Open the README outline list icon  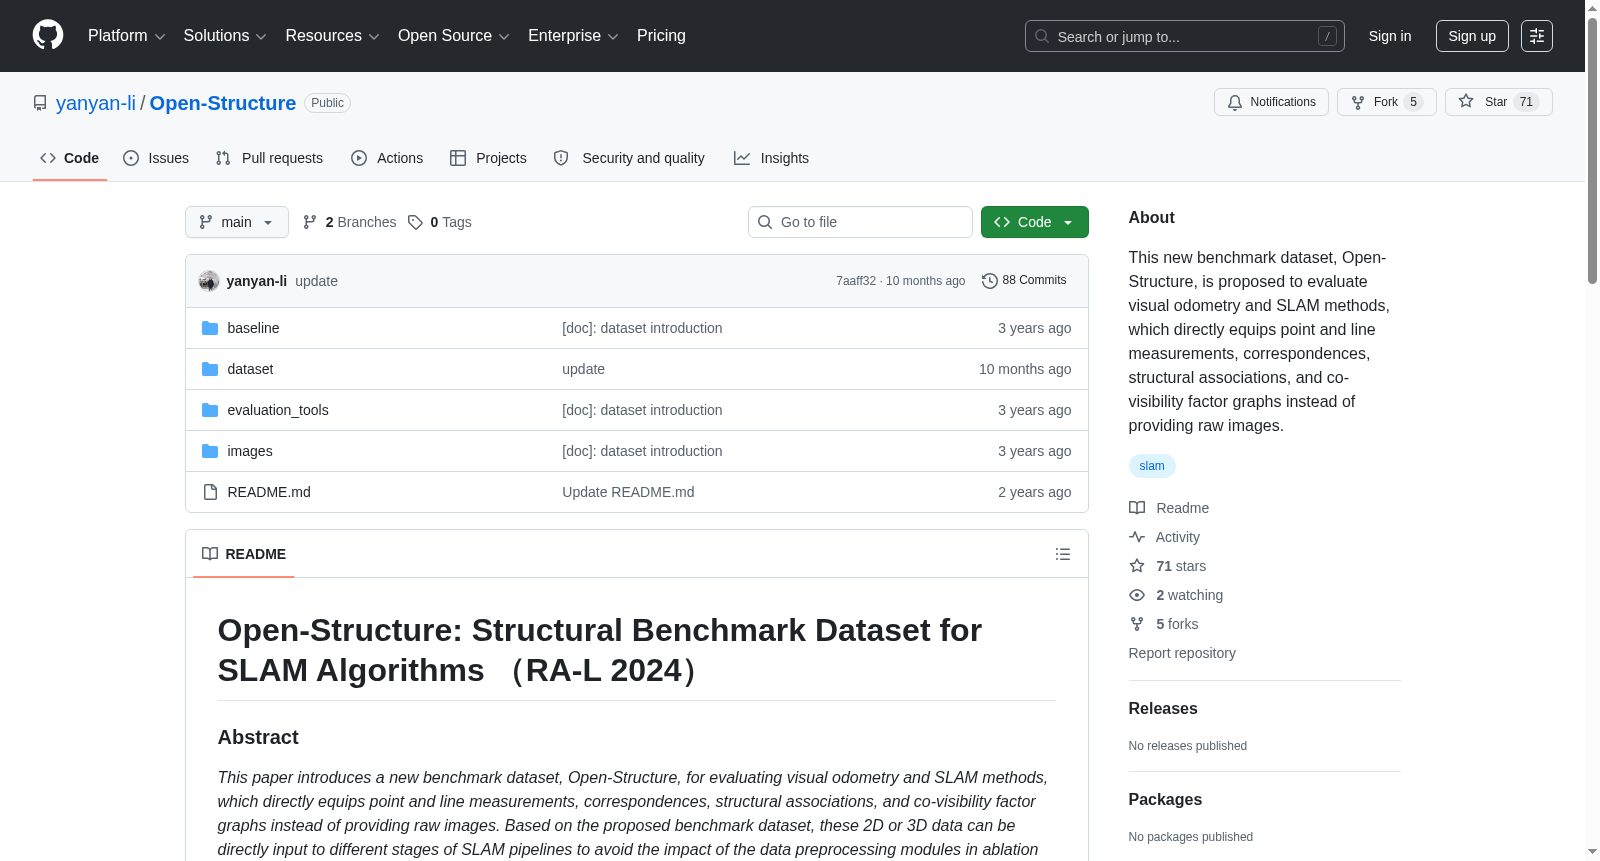click(1063, 554)
